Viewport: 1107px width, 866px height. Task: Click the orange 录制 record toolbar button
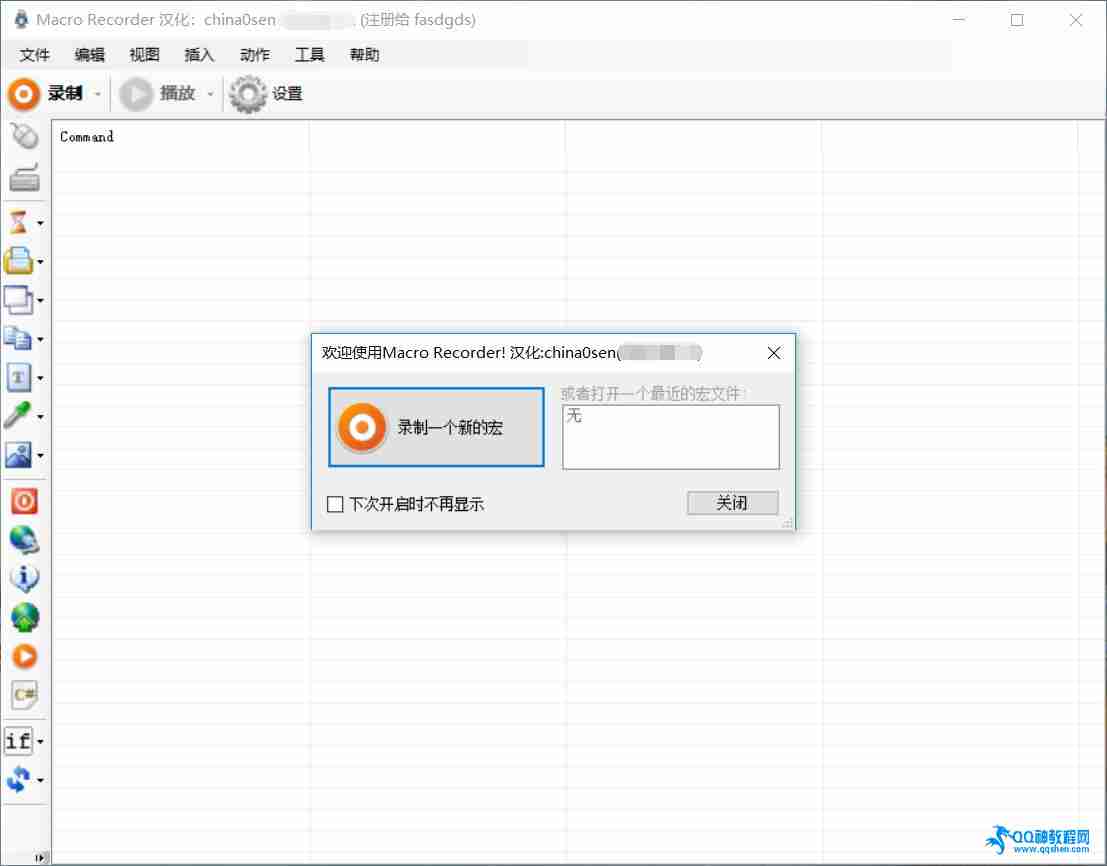45,93
